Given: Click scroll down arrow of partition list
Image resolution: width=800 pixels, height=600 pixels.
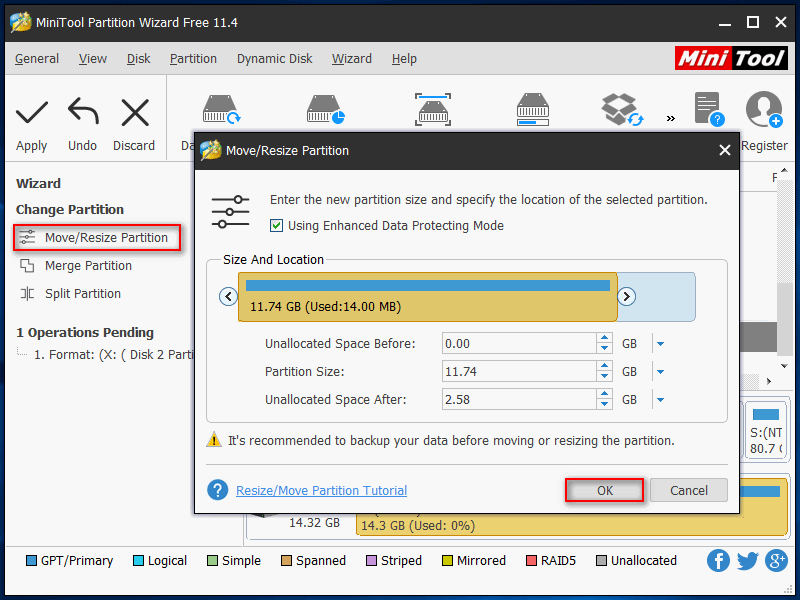Looking at the screenshot, I should coord(784,366).
